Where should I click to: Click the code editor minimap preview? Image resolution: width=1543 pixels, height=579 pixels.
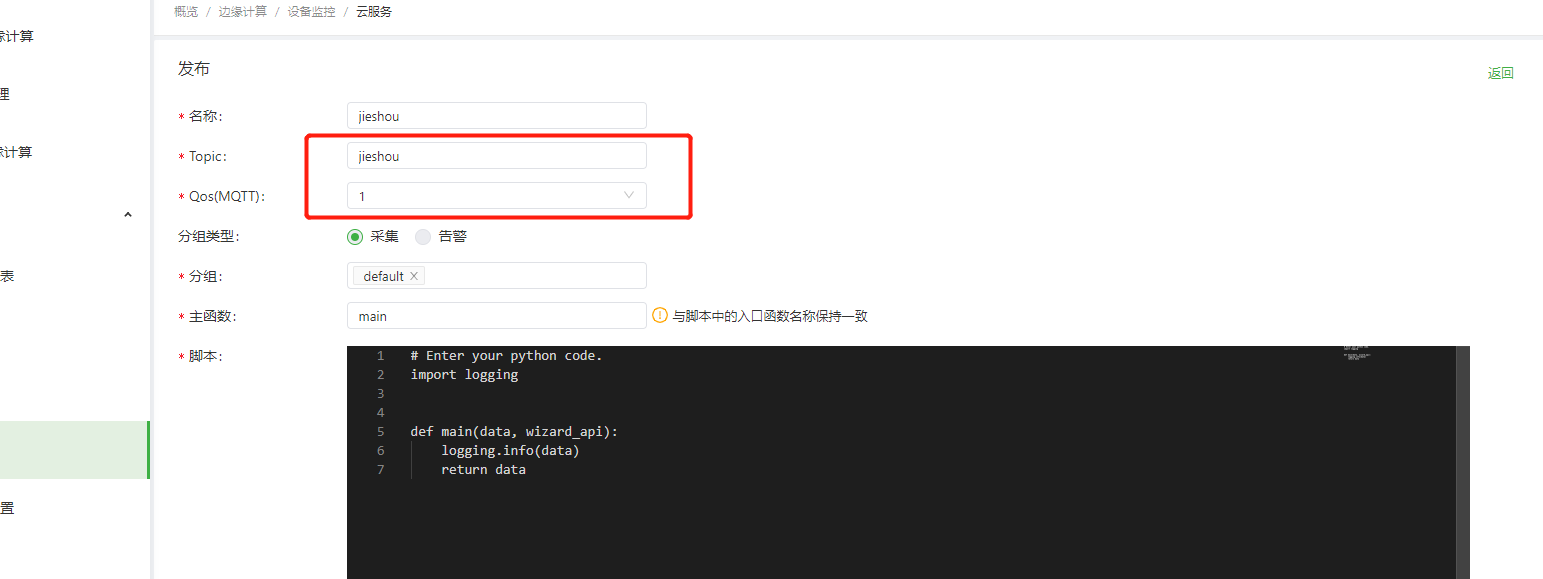click(x=1357, y=353)
